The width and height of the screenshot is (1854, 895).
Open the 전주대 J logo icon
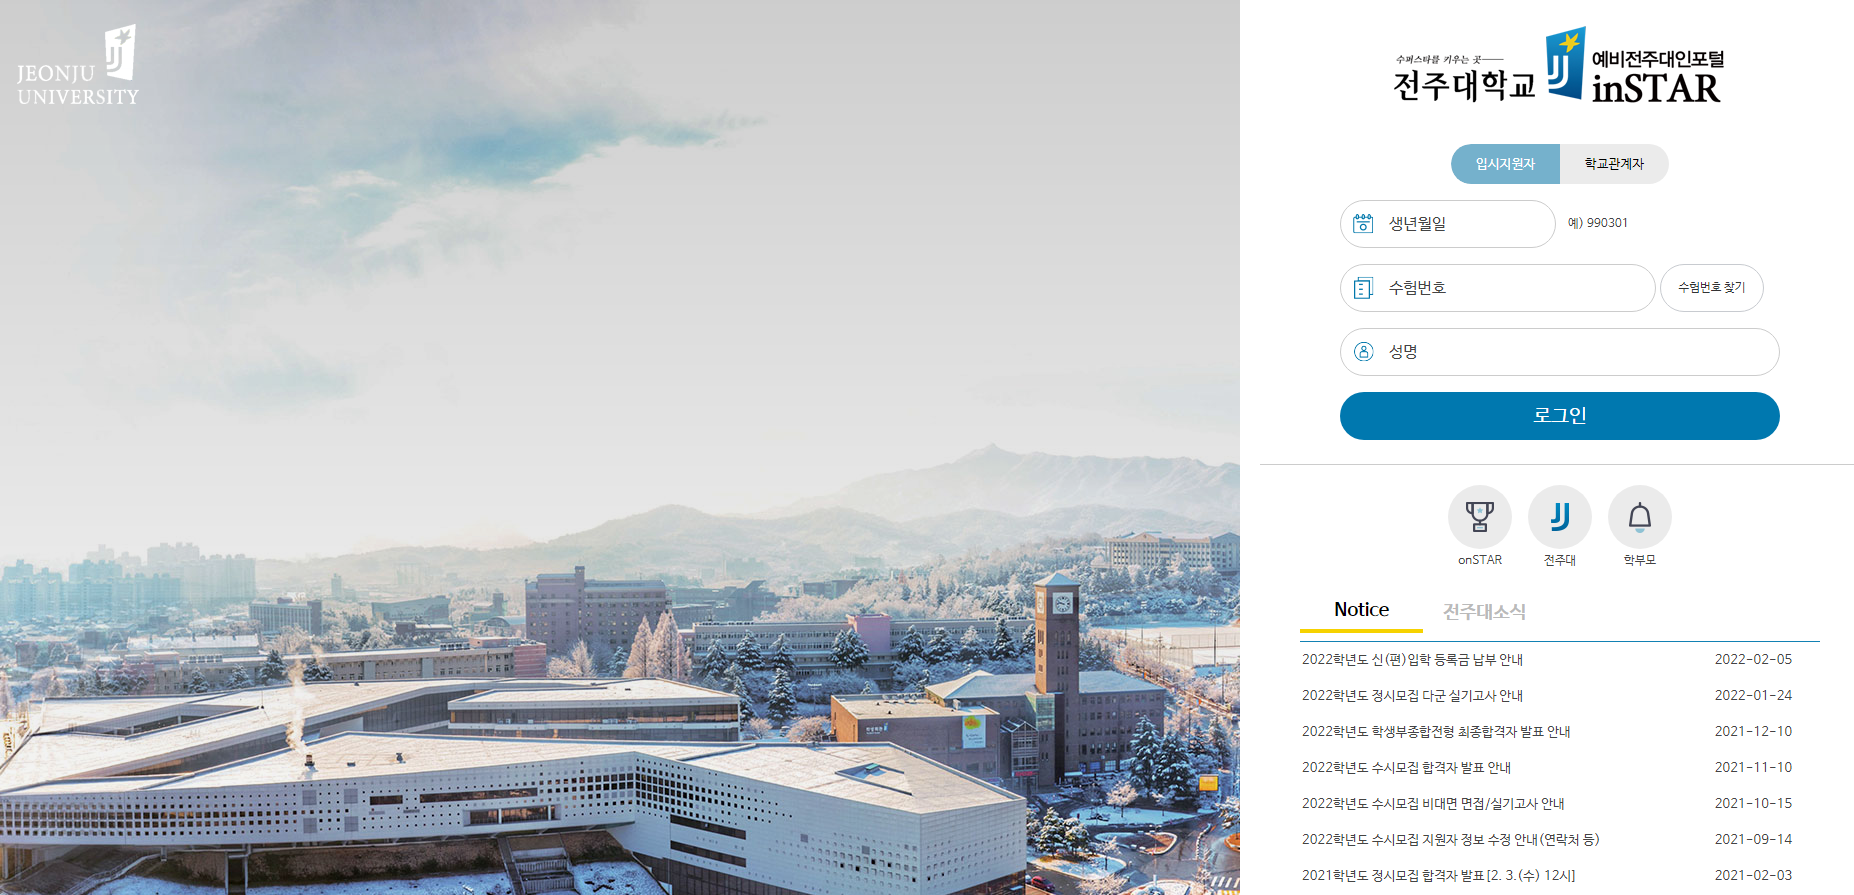pyautogui.click(x=1560, y=517)
